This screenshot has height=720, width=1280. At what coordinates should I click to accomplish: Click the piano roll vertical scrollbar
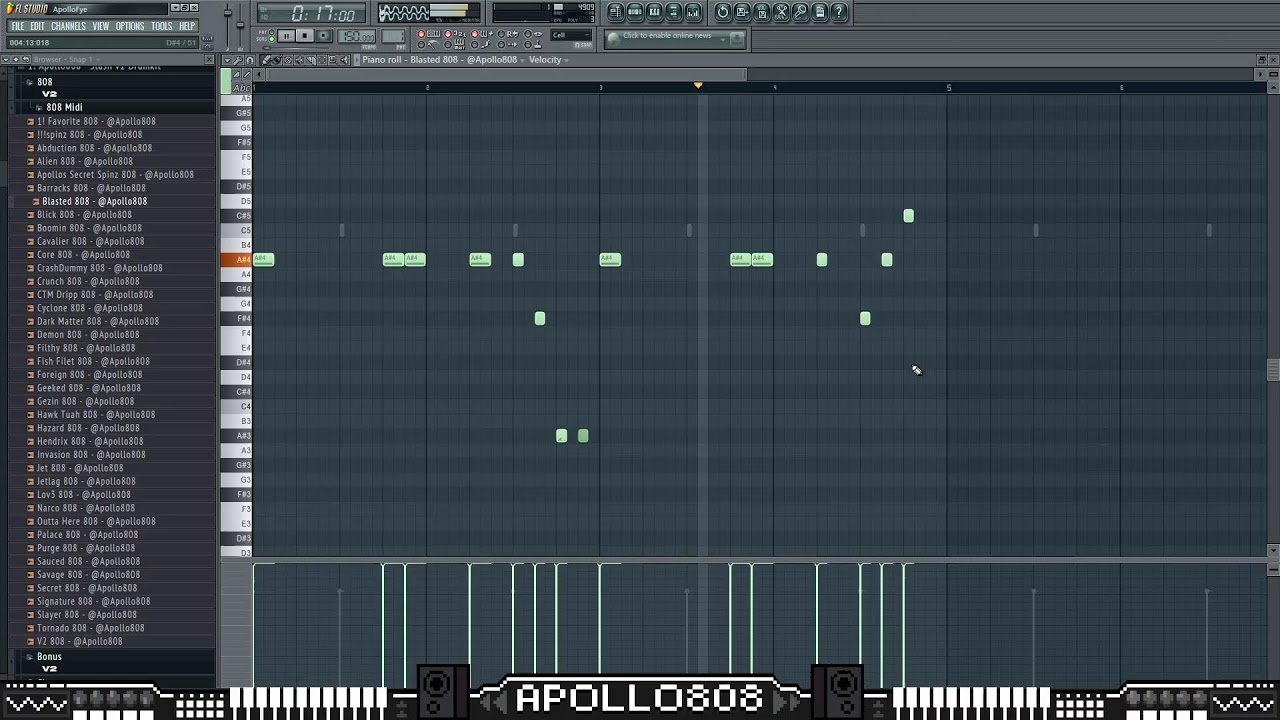[x=1272, y=370]
